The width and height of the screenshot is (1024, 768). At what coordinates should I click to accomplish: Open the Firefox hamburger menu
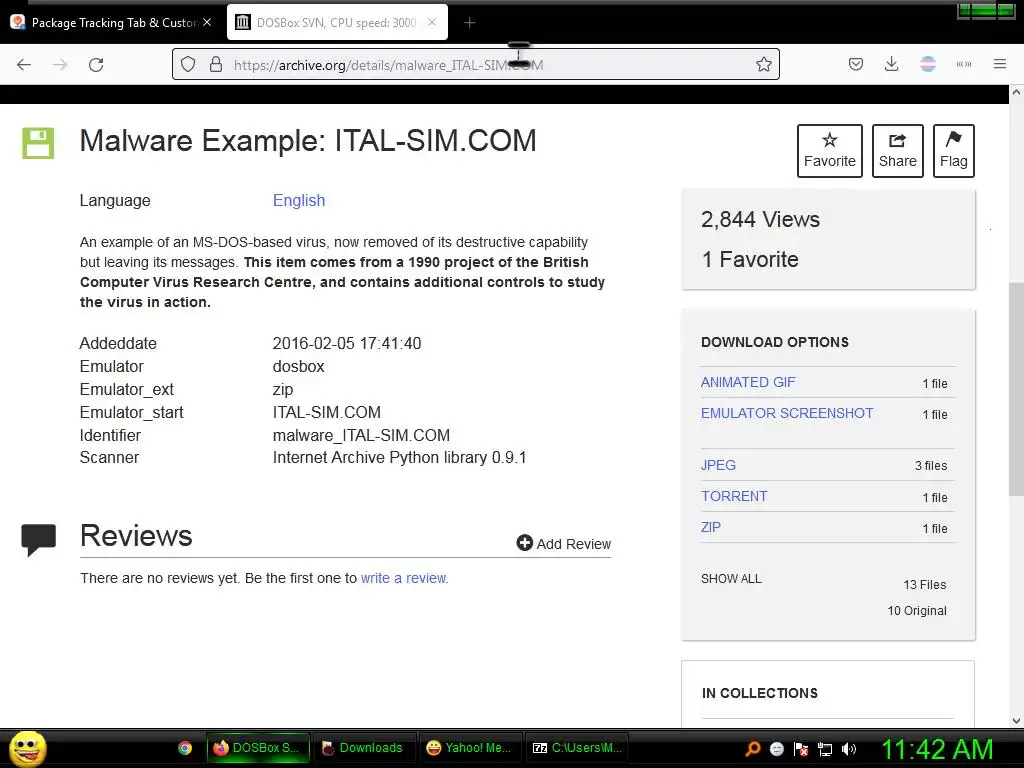pos(1000,64)
